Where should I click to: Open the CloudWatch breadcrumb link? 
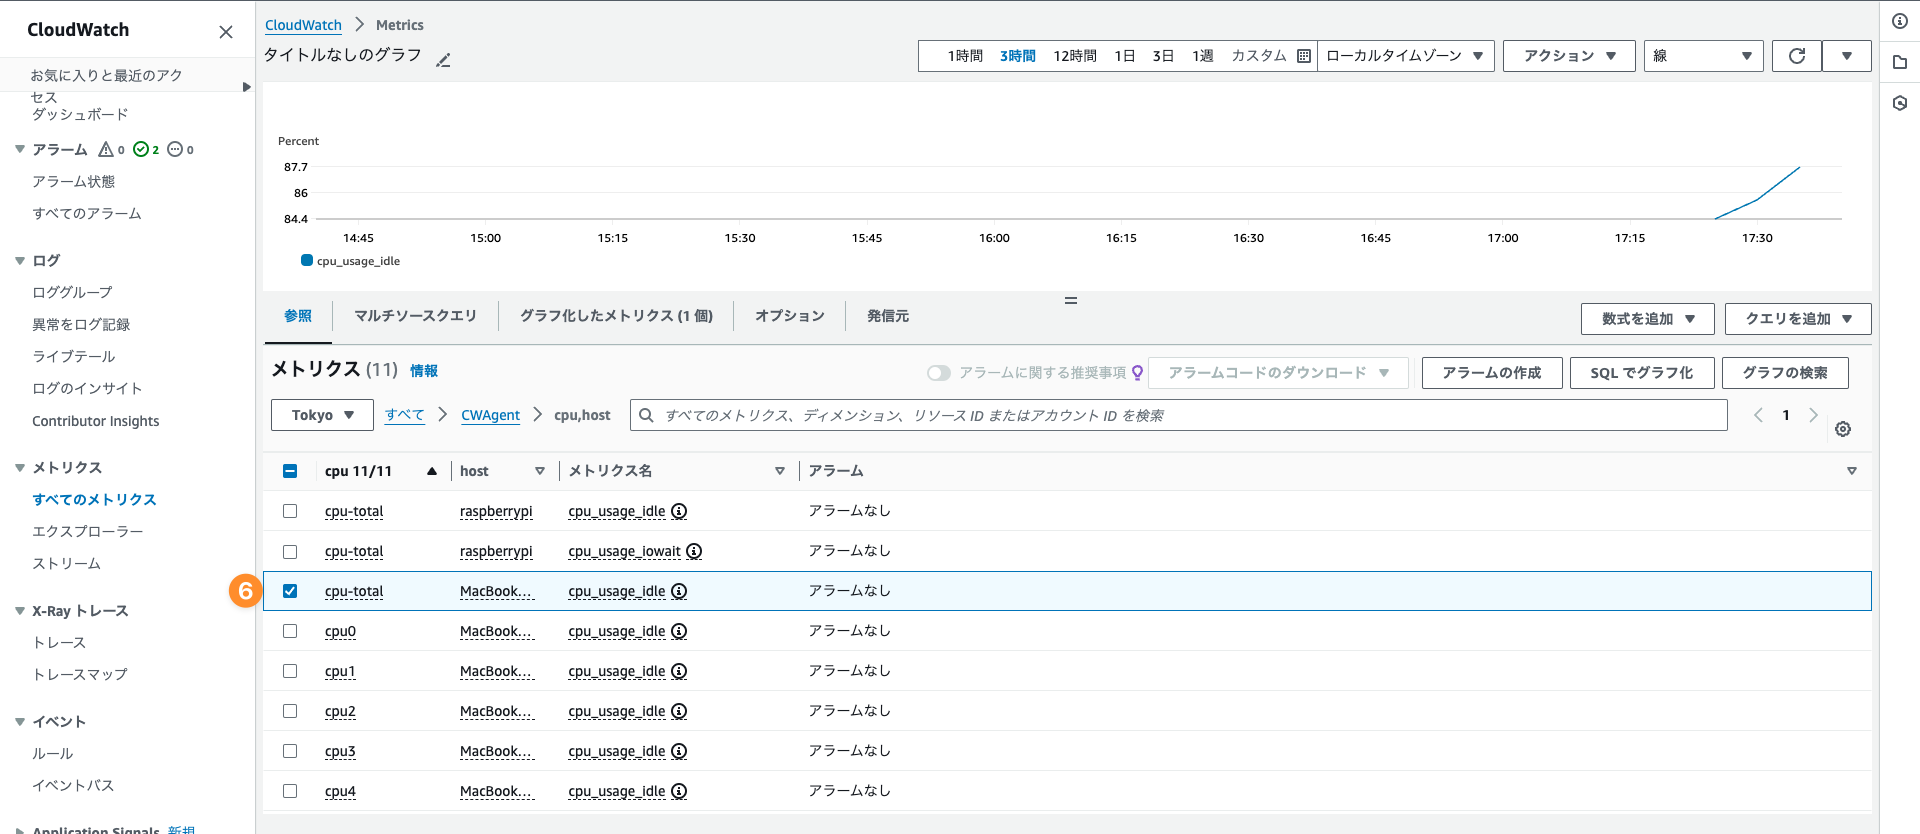[303, 25]
